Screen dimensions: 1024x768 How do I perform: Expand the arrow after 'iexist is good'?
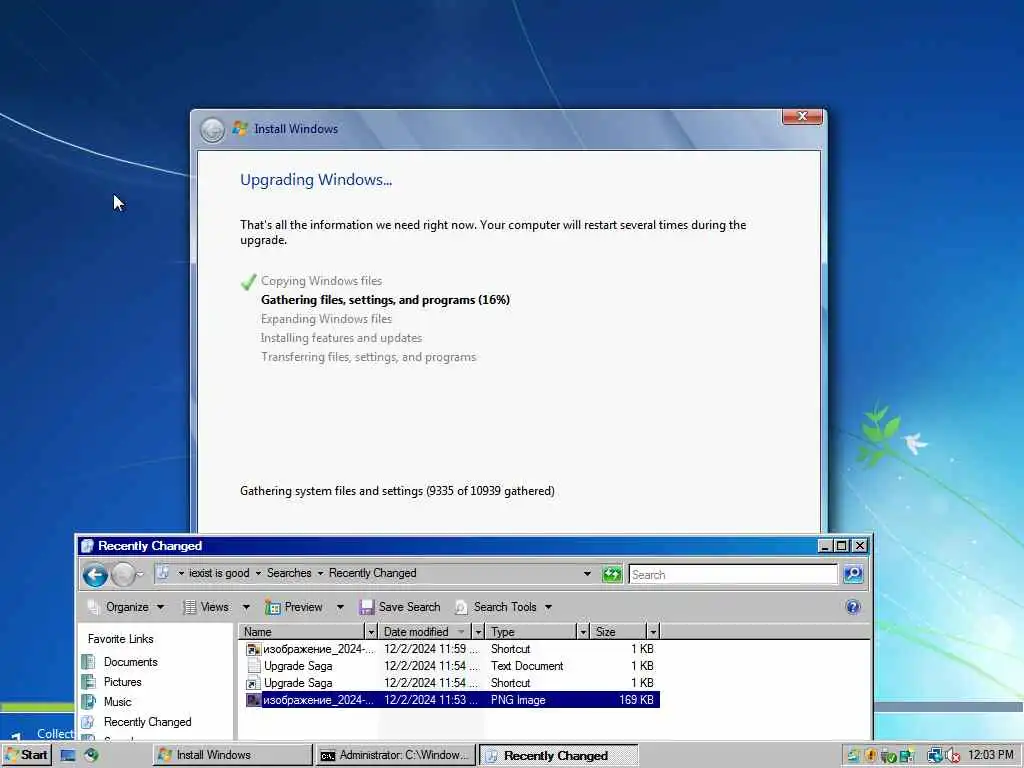coord(258,573)
